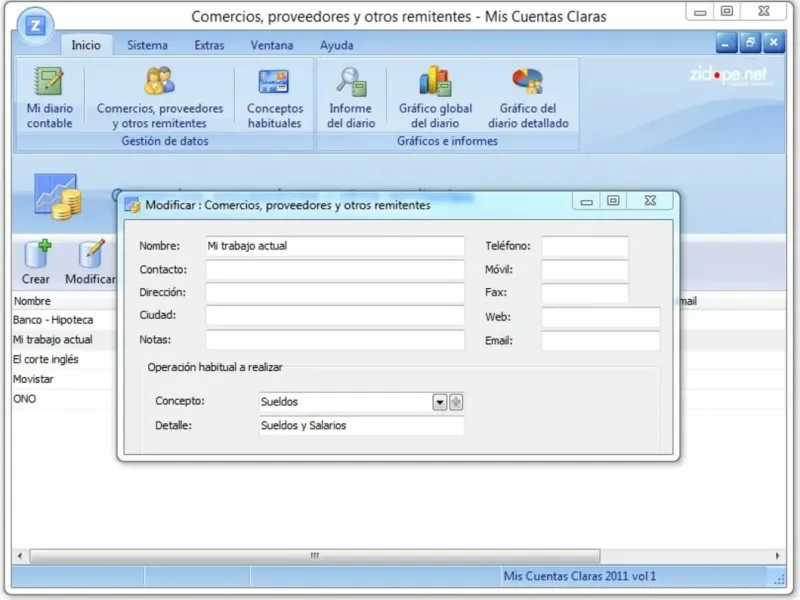Click the Email input field
Screen dimensions: 800x600
pyautogui.click(x=601, y=341)
